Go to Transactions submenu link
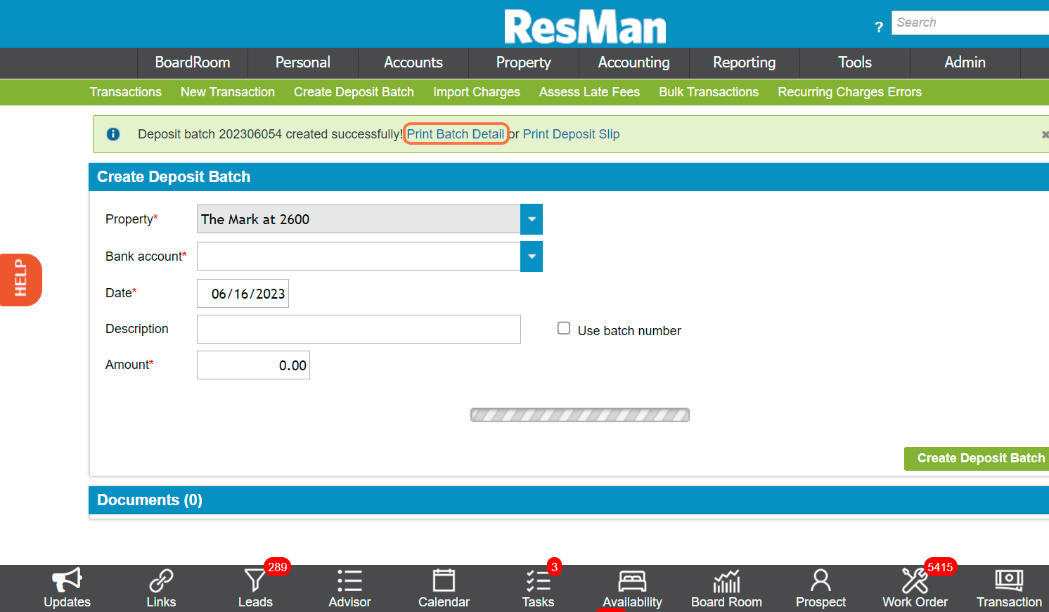1049x612 pixels. coord(126,92)
